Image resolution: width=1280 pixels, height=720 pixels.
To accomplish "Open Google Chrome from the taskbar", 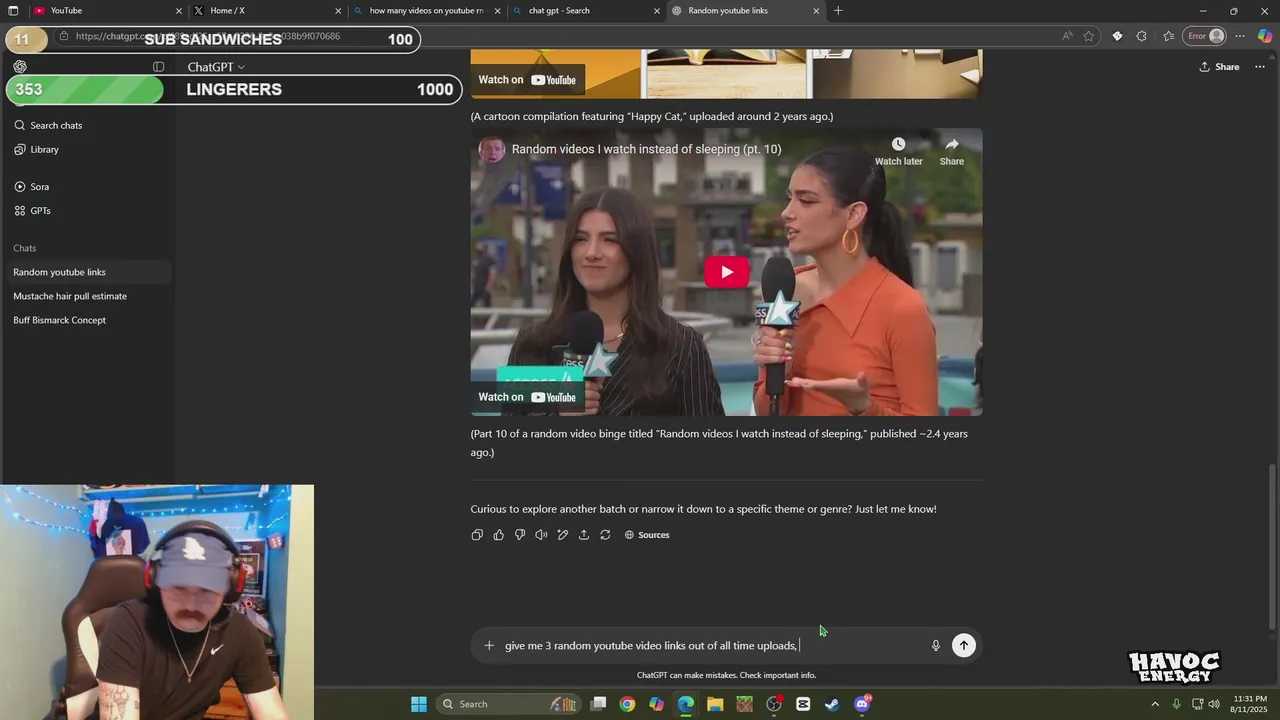I will point(627,704).
